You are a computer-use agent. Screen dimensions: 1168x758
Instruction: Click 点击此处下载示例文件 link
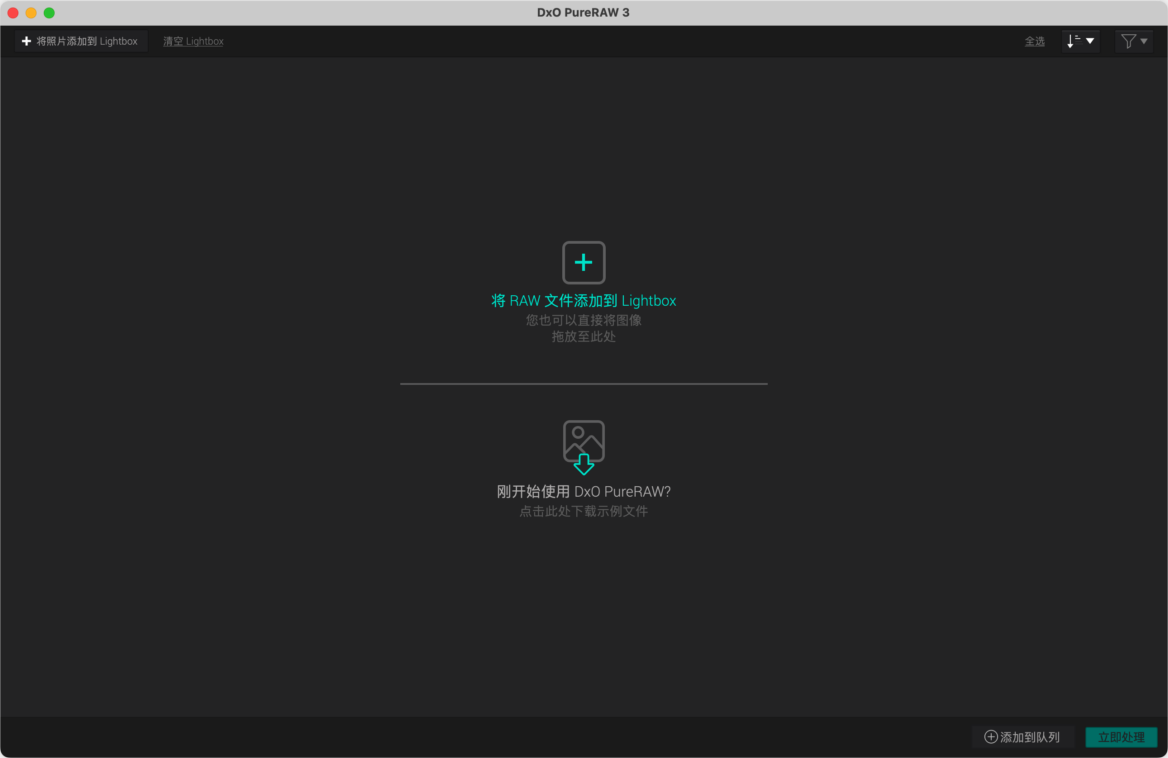pyautogui.click(x=583, y=511)
